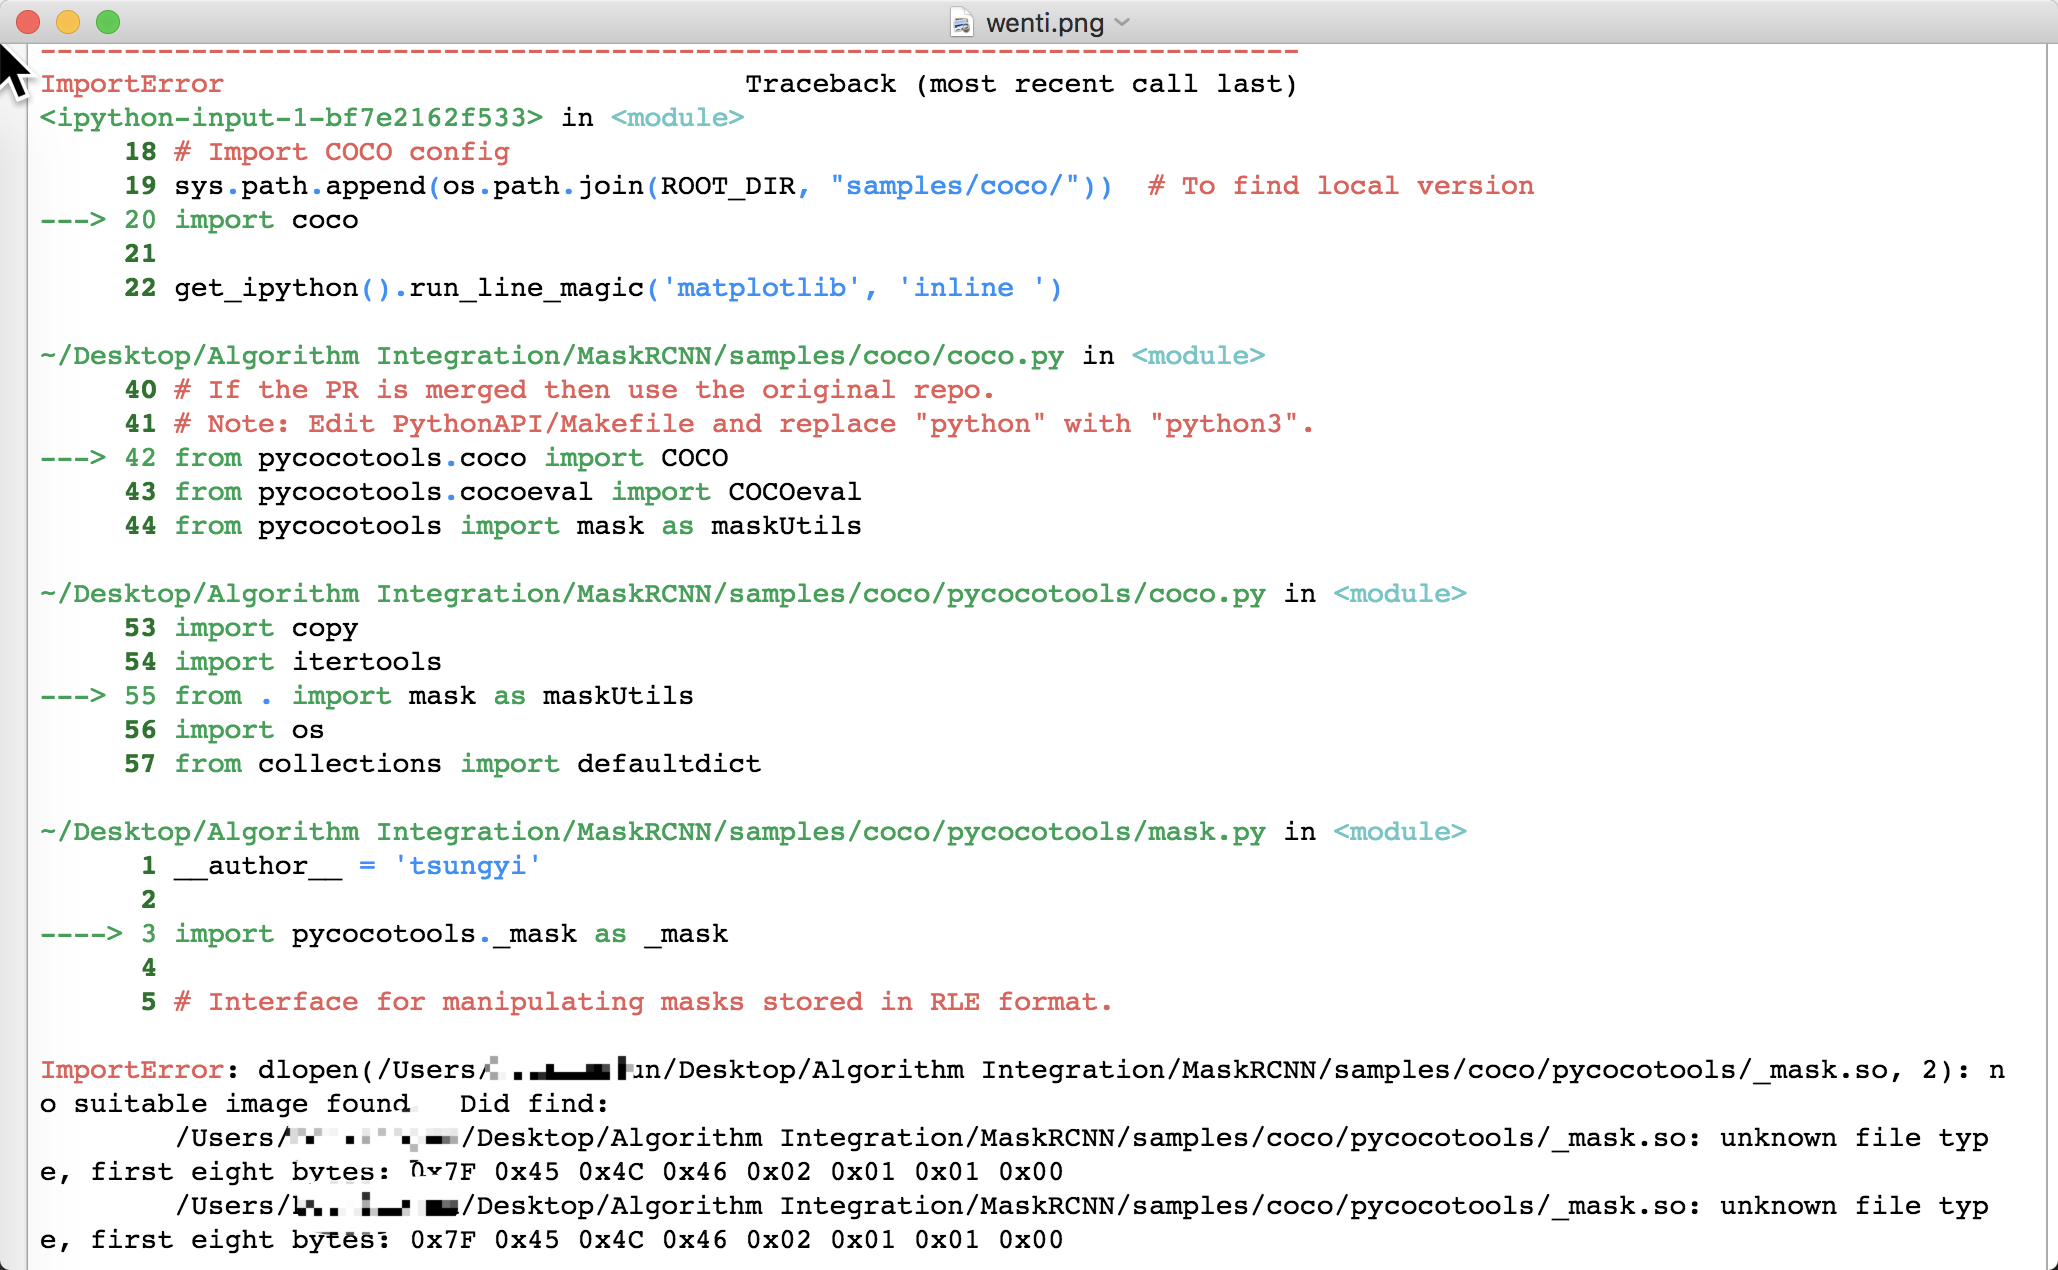2058x1270 pixels.
Task: Click the arrow marking line 3 import
Action: (81, 934)
